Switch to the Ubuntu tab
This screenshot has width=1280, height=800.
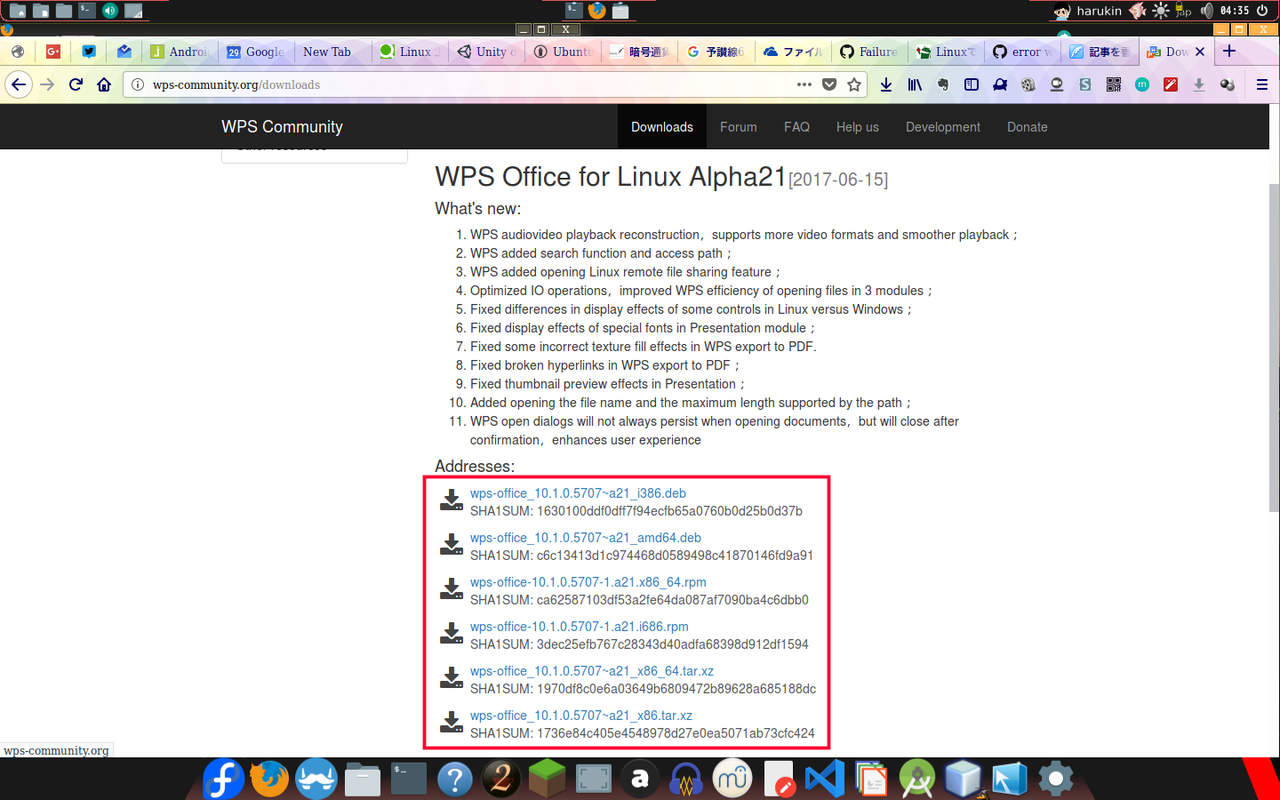click(x=563, y=52)
